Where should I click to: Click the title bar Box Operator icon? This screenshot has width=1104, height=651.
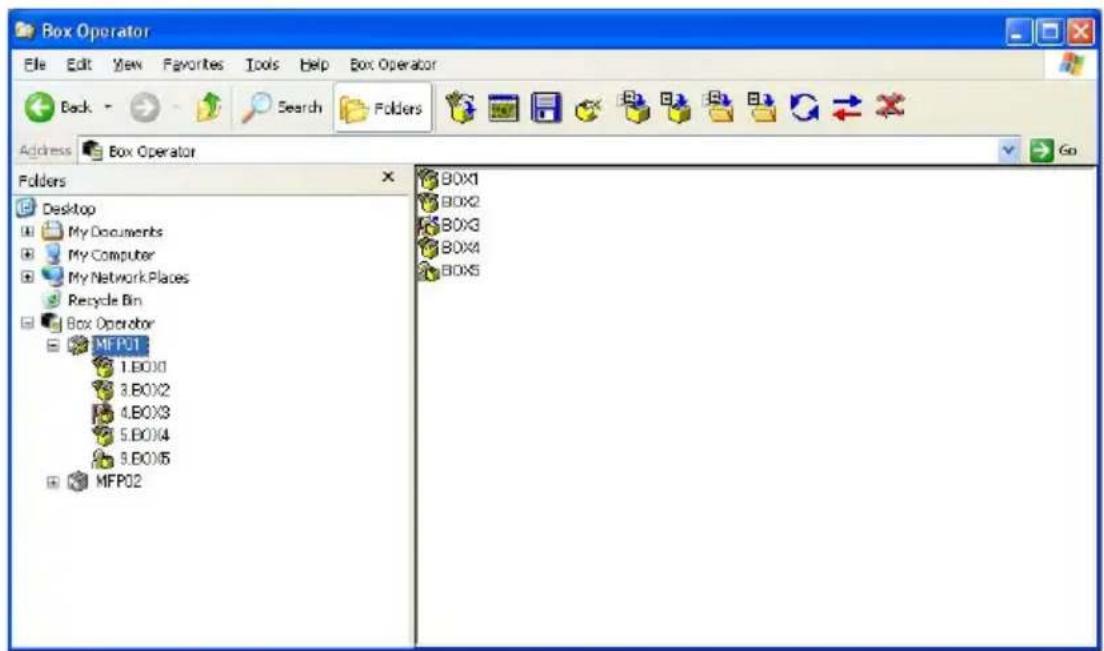tap(25, 30)
